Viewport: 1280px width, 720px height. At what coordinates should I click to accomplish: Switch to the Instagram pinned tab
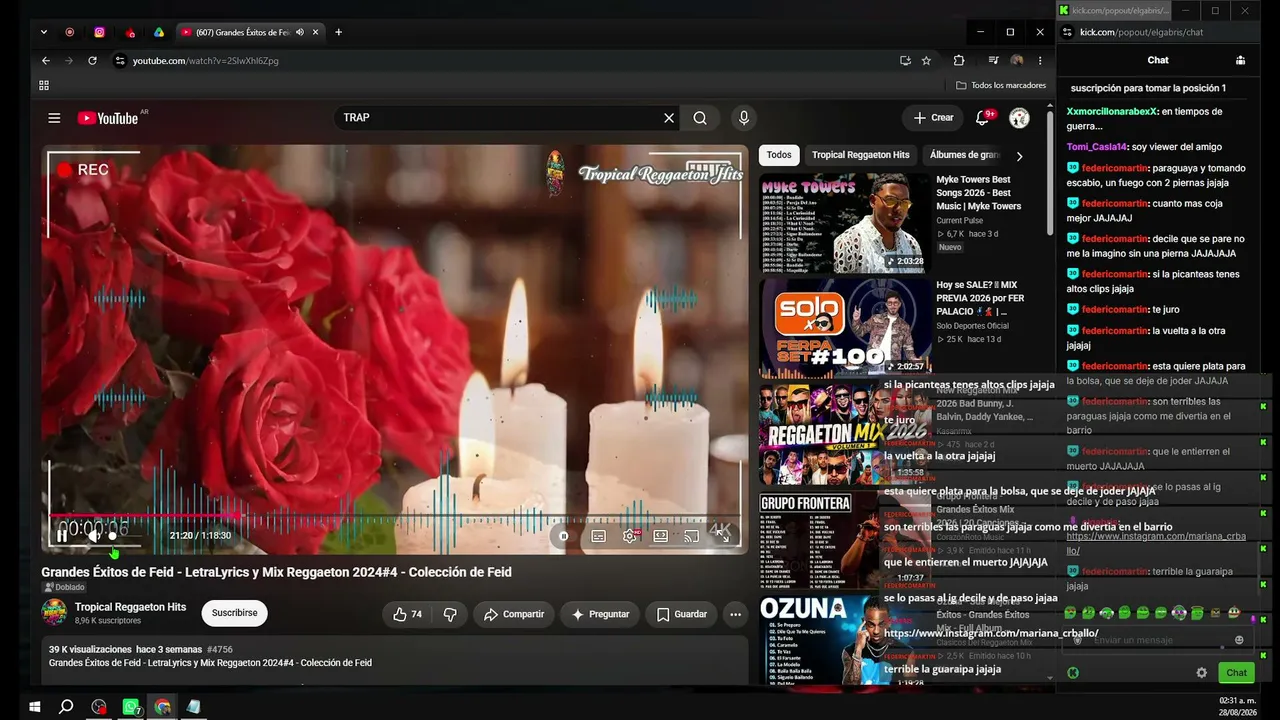[x=99, y=32]
